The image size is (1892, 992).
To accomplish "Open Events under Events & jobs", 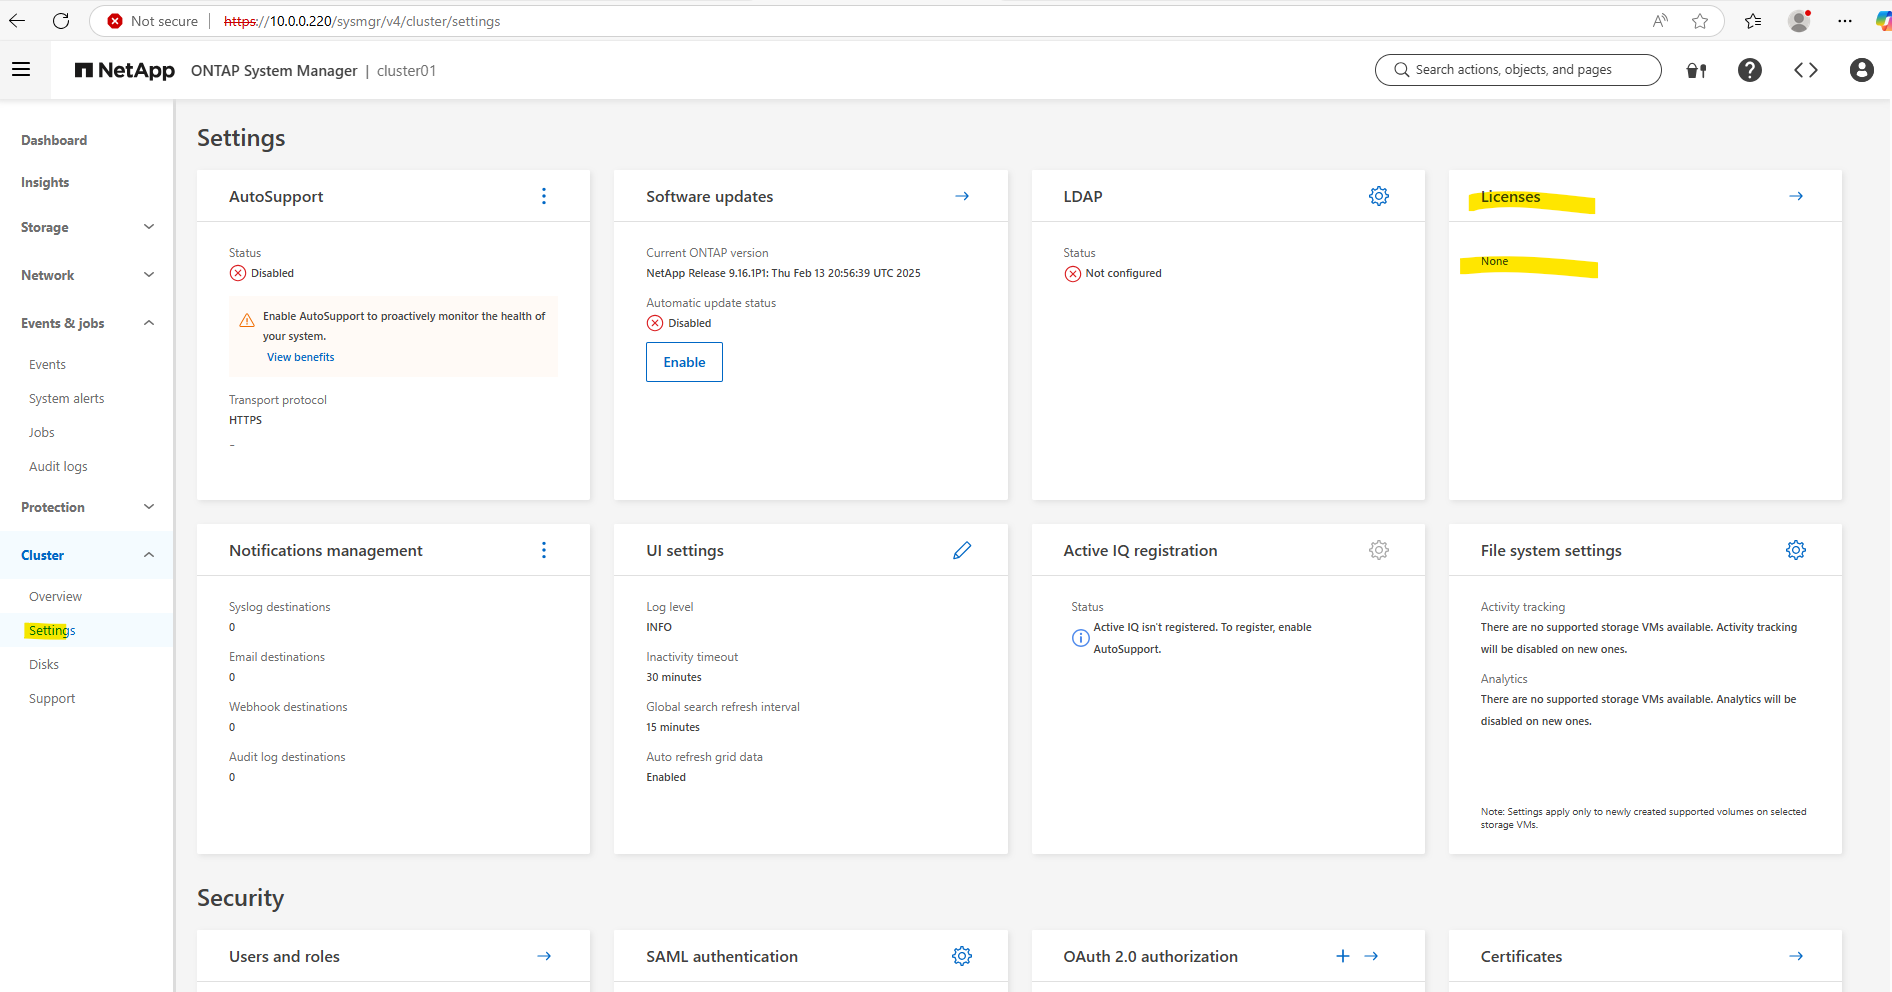I will [47, 365].
